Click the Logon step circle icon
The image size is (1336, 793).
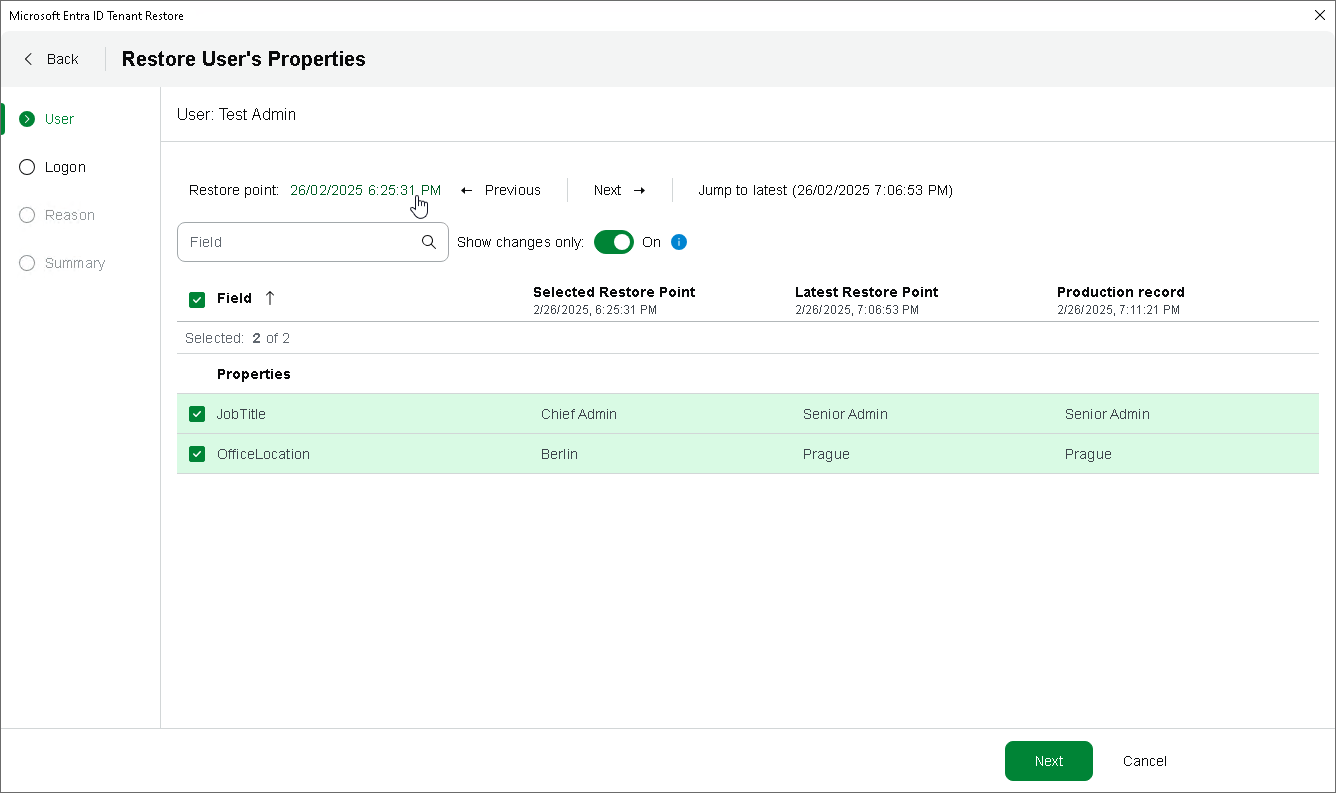point(27,167)
